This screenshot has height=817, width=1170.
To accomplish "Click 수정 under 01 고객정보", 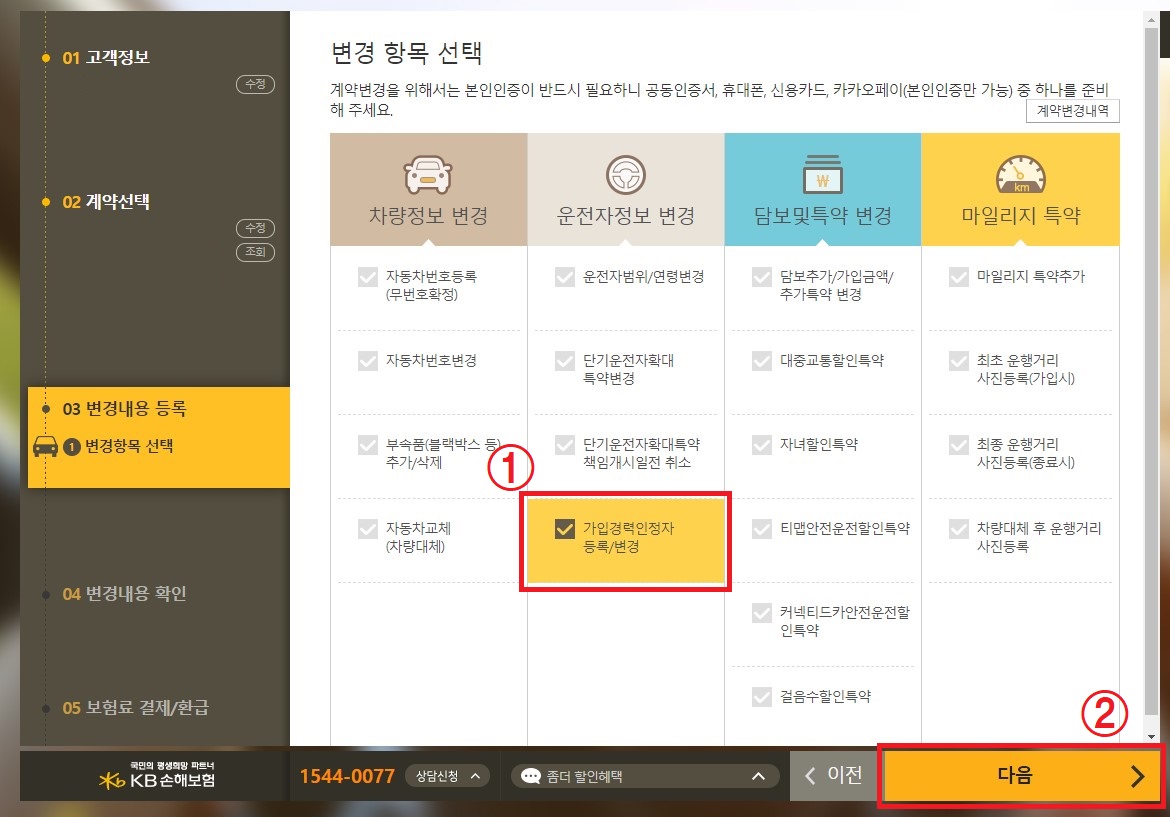I will click(x=255, y=84).
